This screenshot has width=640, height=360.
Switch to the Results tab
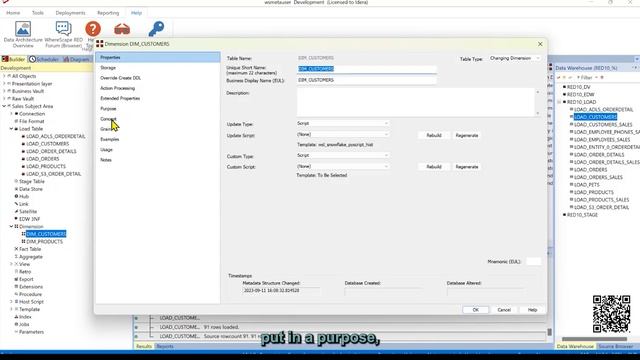tap(144, 346)
